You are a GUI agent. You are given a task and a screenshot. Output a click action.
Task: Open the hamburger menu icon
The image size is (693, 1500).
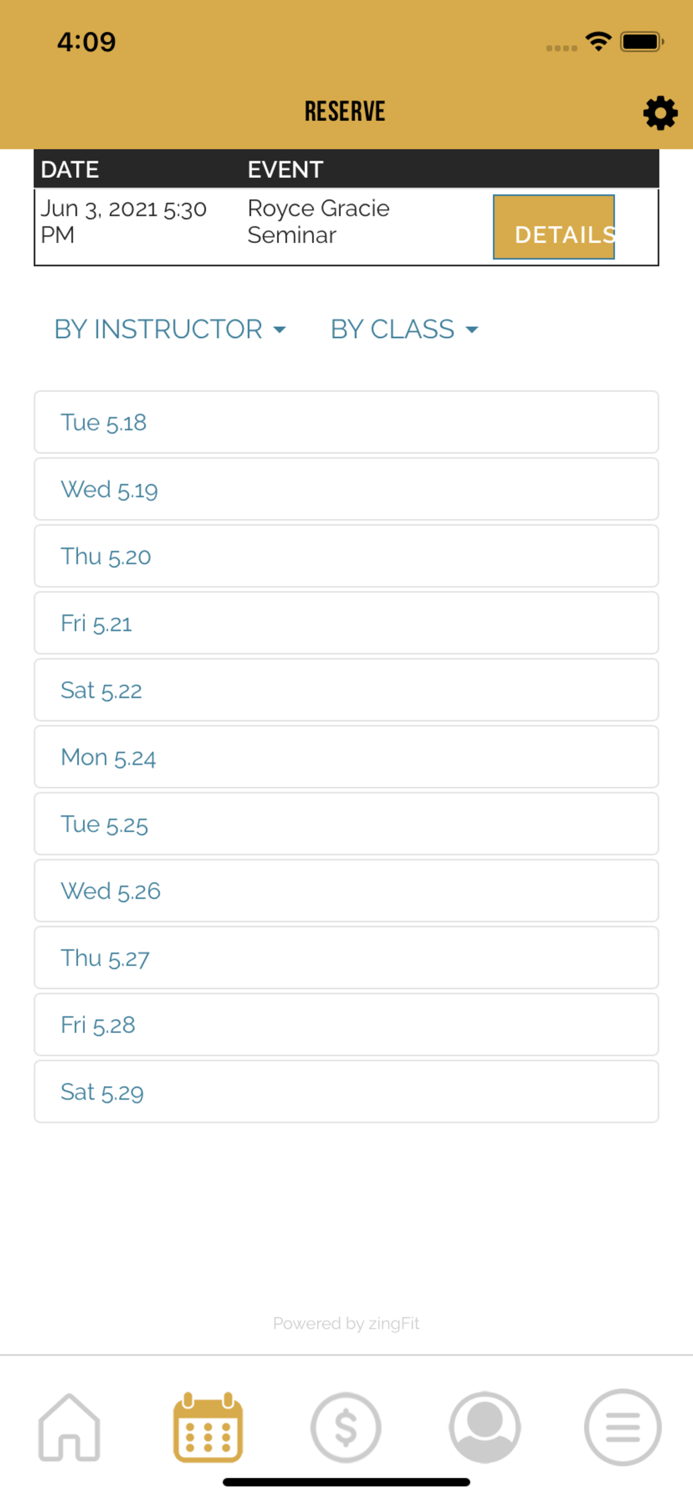[x=622, y=1427]
